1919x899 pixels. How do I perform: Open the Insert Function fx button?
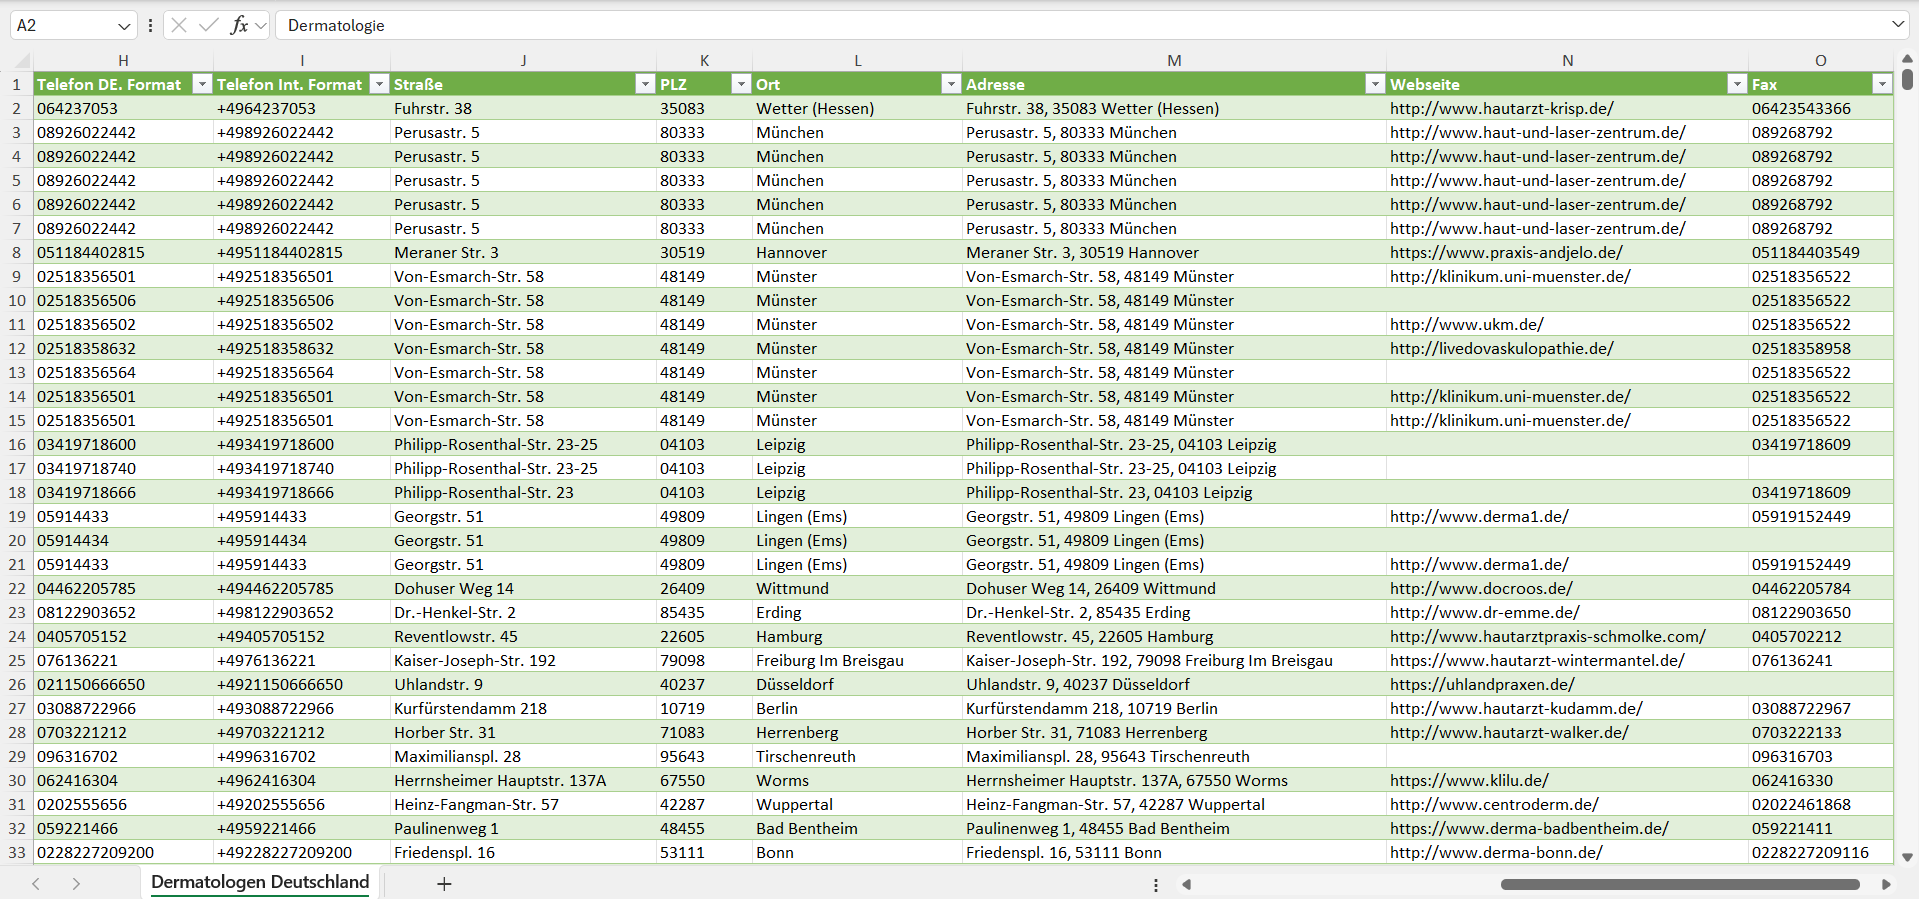coord(239,25)
